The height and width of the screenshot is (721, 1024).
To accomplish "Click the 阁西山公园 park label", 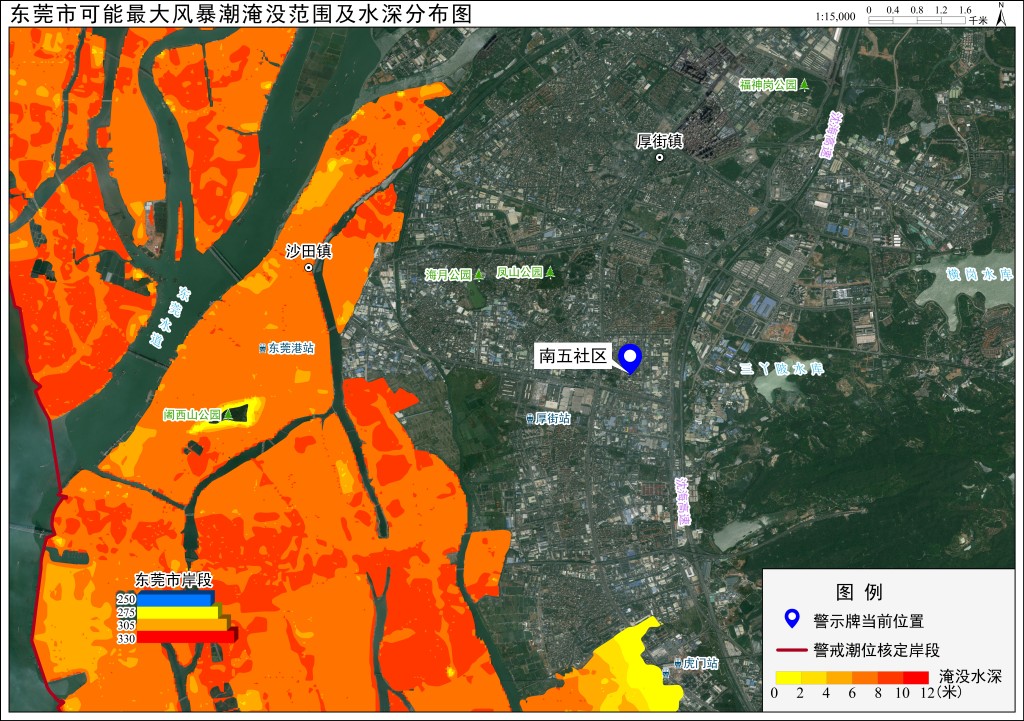I will (193, 415).
